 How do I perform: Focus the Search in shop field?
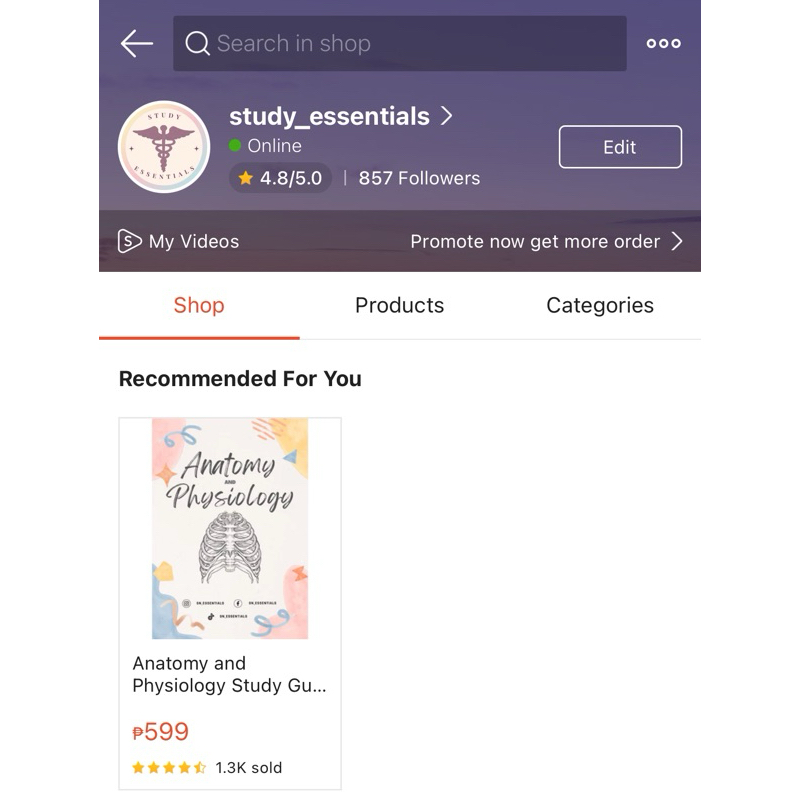(x=399, y=43)
